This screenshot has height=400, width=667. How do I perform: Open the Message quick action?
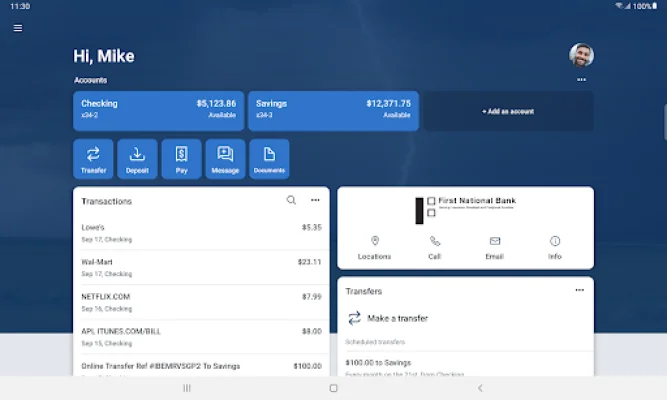pyautogui.click(x=225, y=159)
